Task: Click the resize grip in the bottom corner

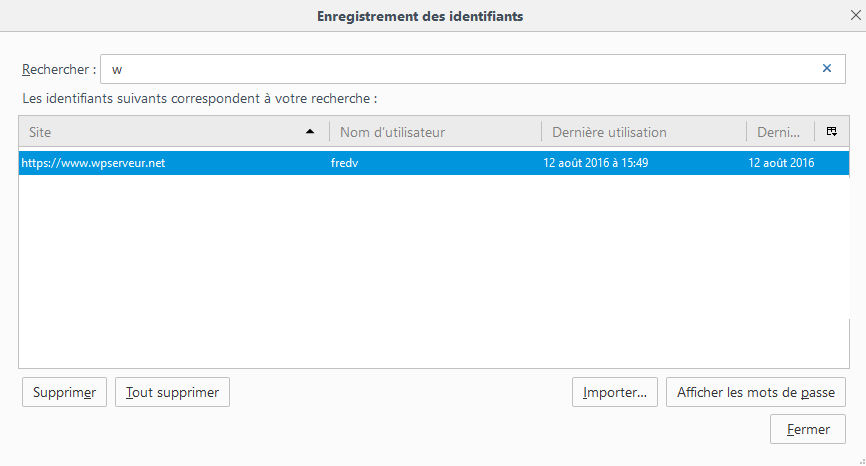Action: [859, 459]
